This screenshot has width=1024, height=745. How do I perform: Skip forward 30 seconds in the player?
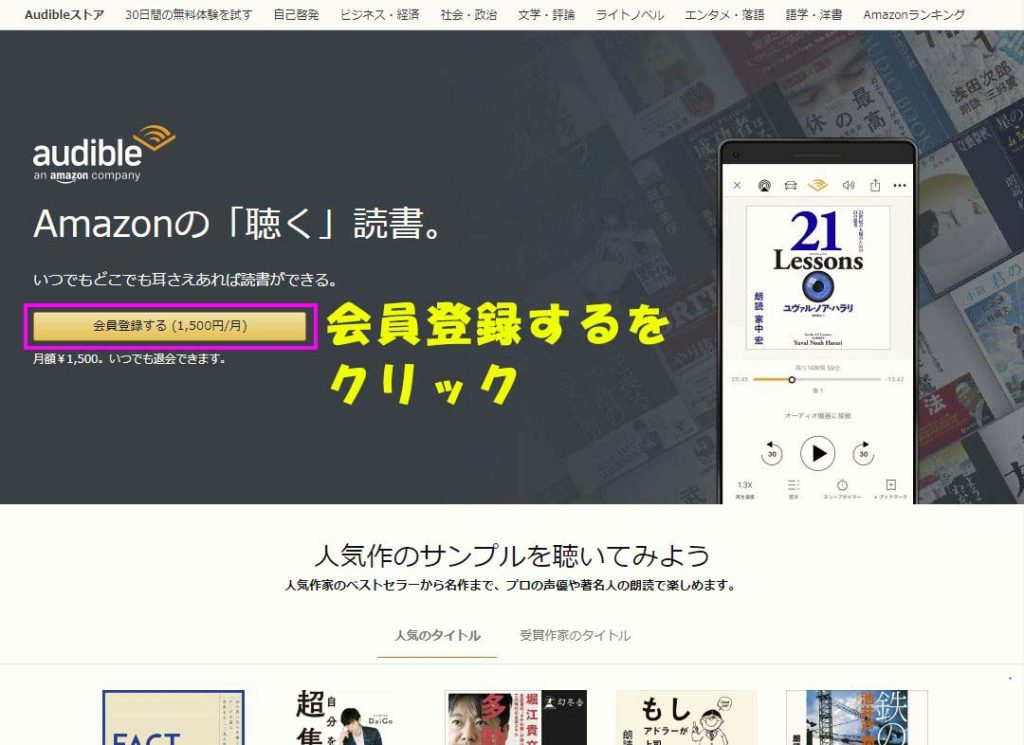click(863, 453)
